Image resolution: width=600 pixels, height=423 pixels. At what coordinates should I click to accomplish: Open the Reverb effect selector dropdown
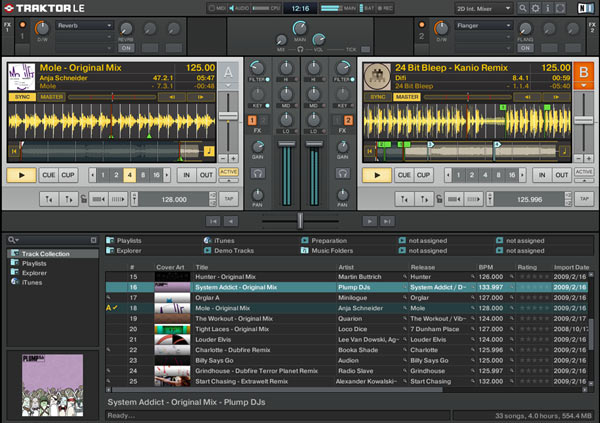pos(84,26)
